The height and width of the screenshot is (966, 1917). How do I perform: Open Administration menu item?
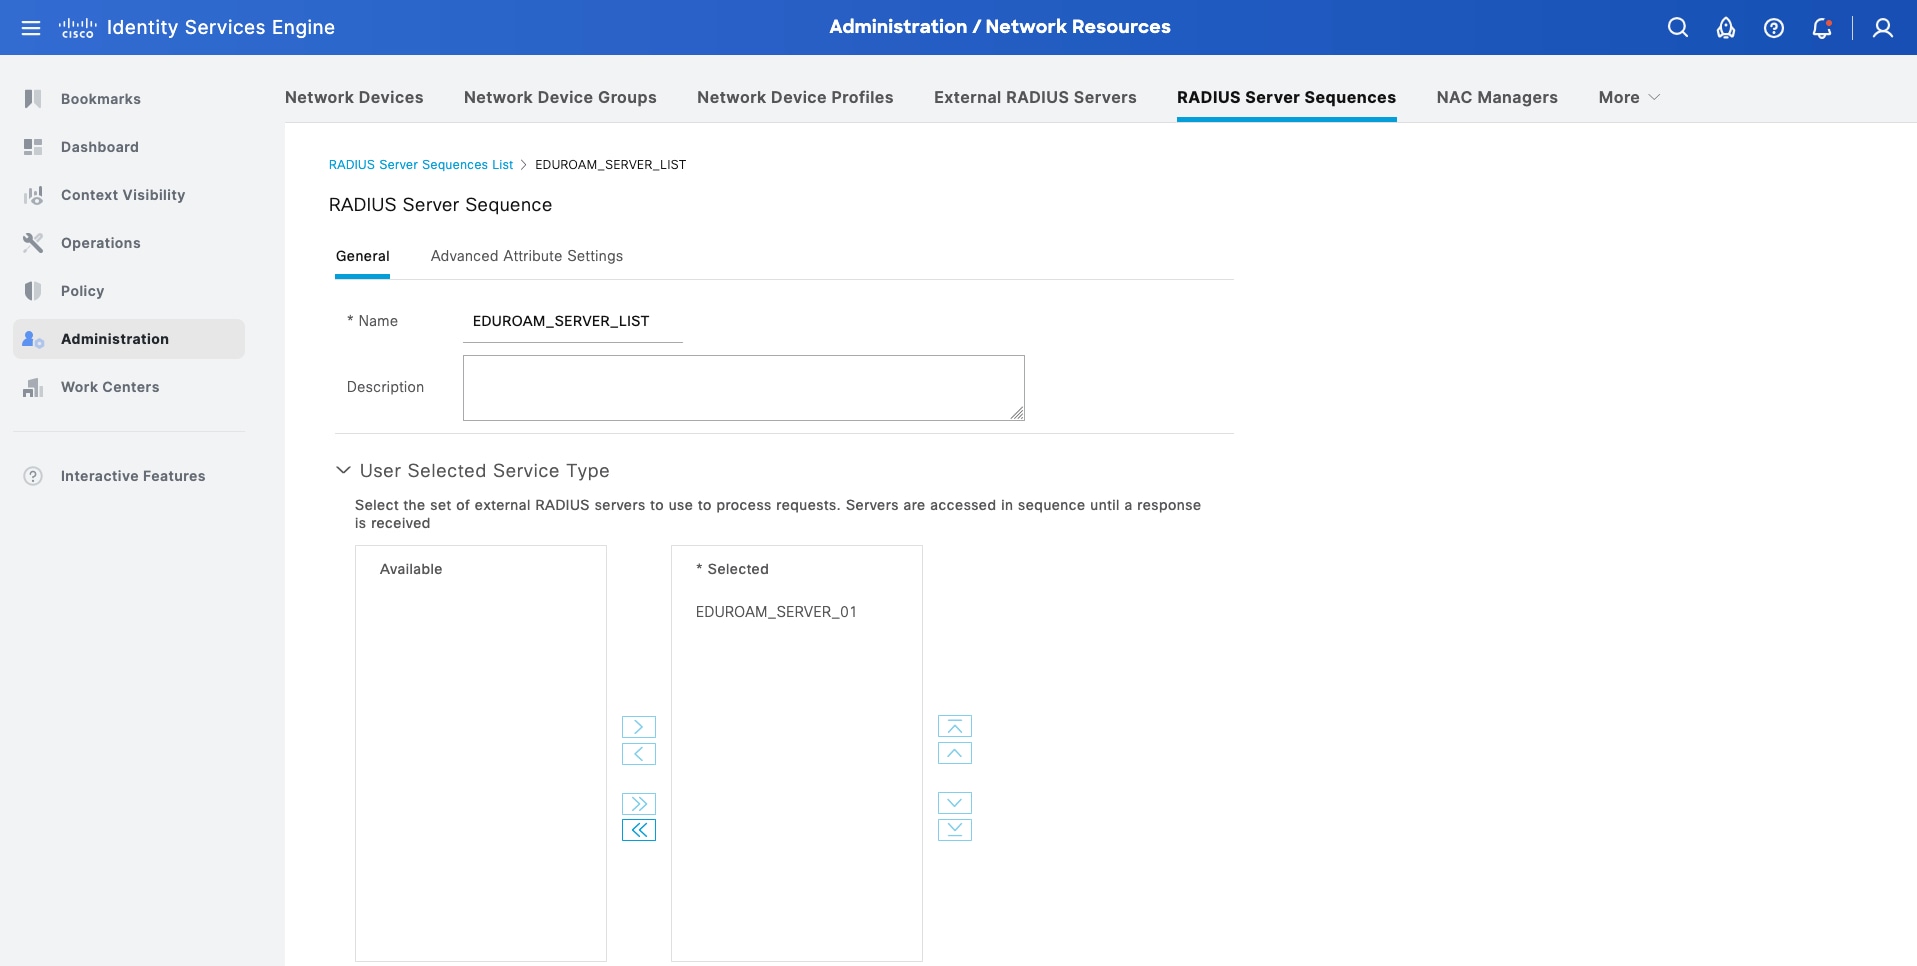[x=115, y=339]
